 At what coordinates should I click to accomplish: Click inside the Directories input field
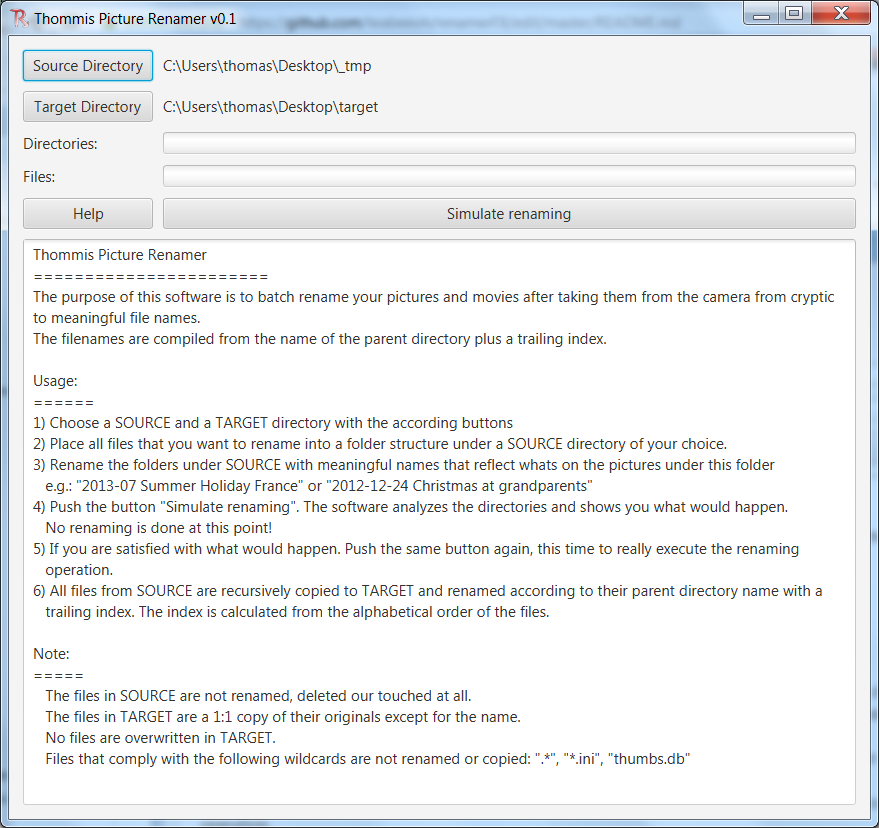[x=508, y=142]
